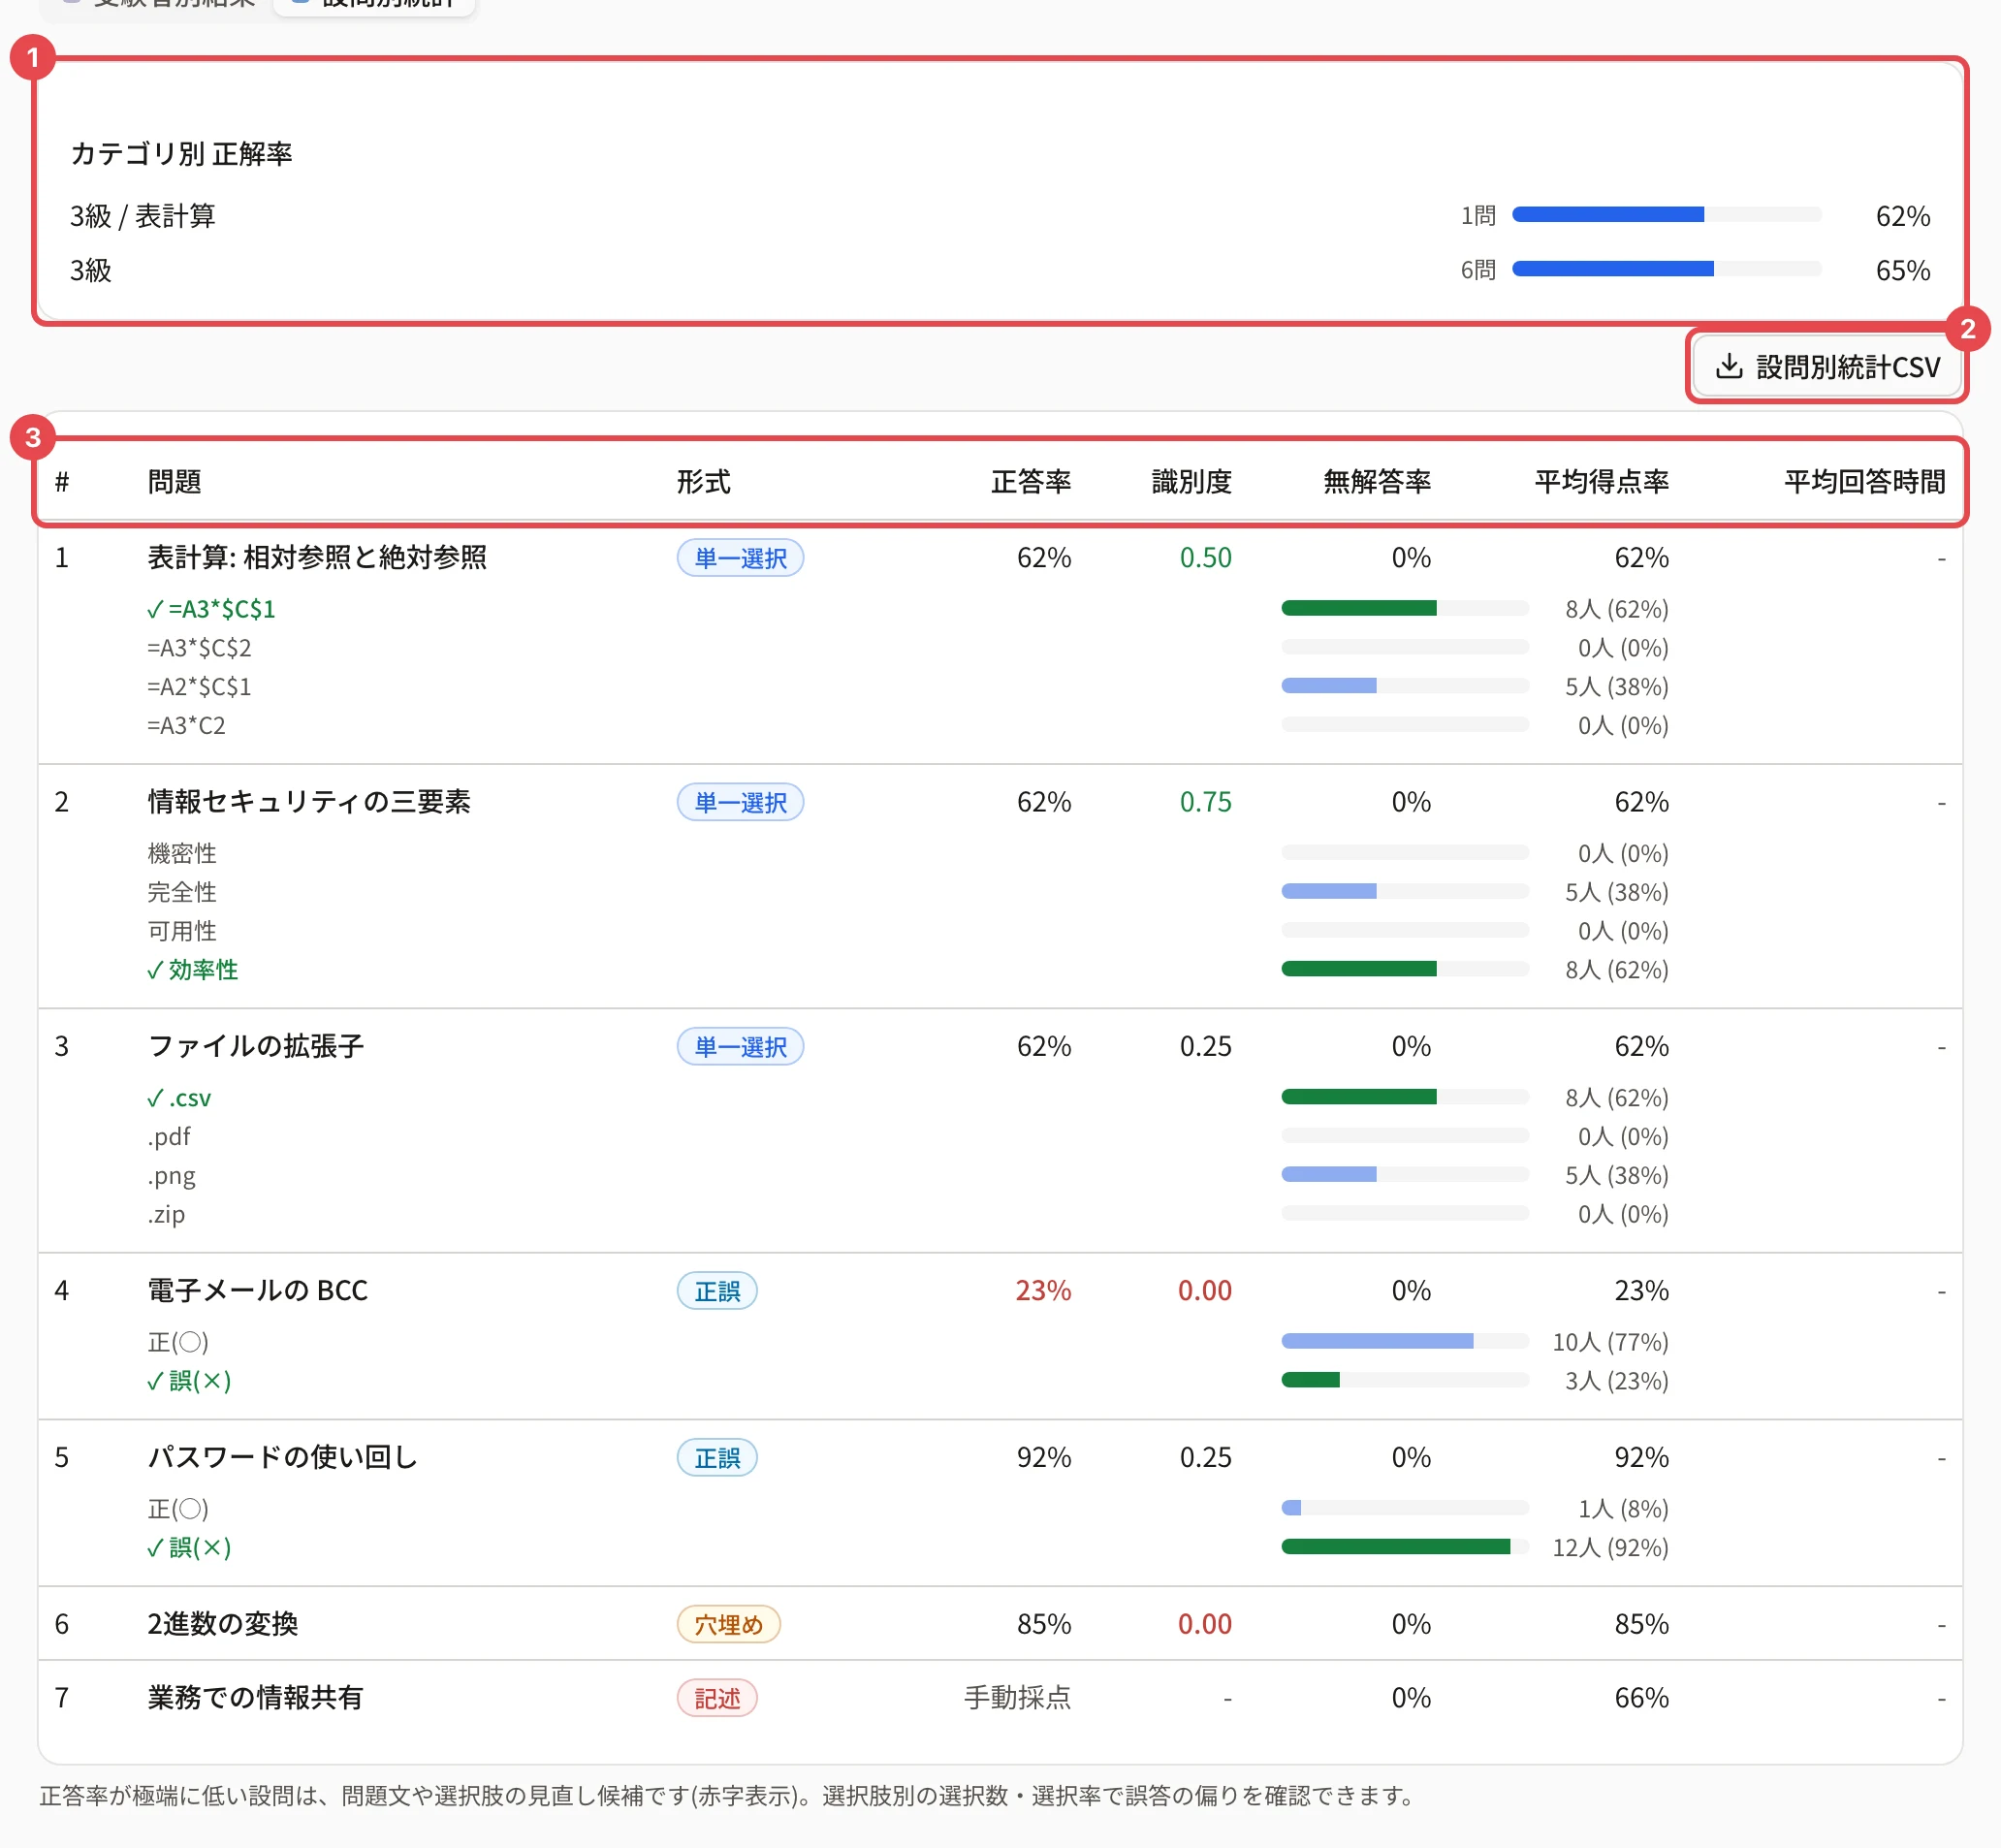Click the 手動採点 label
Screen dimensions: 2001x1848
1017,1698
